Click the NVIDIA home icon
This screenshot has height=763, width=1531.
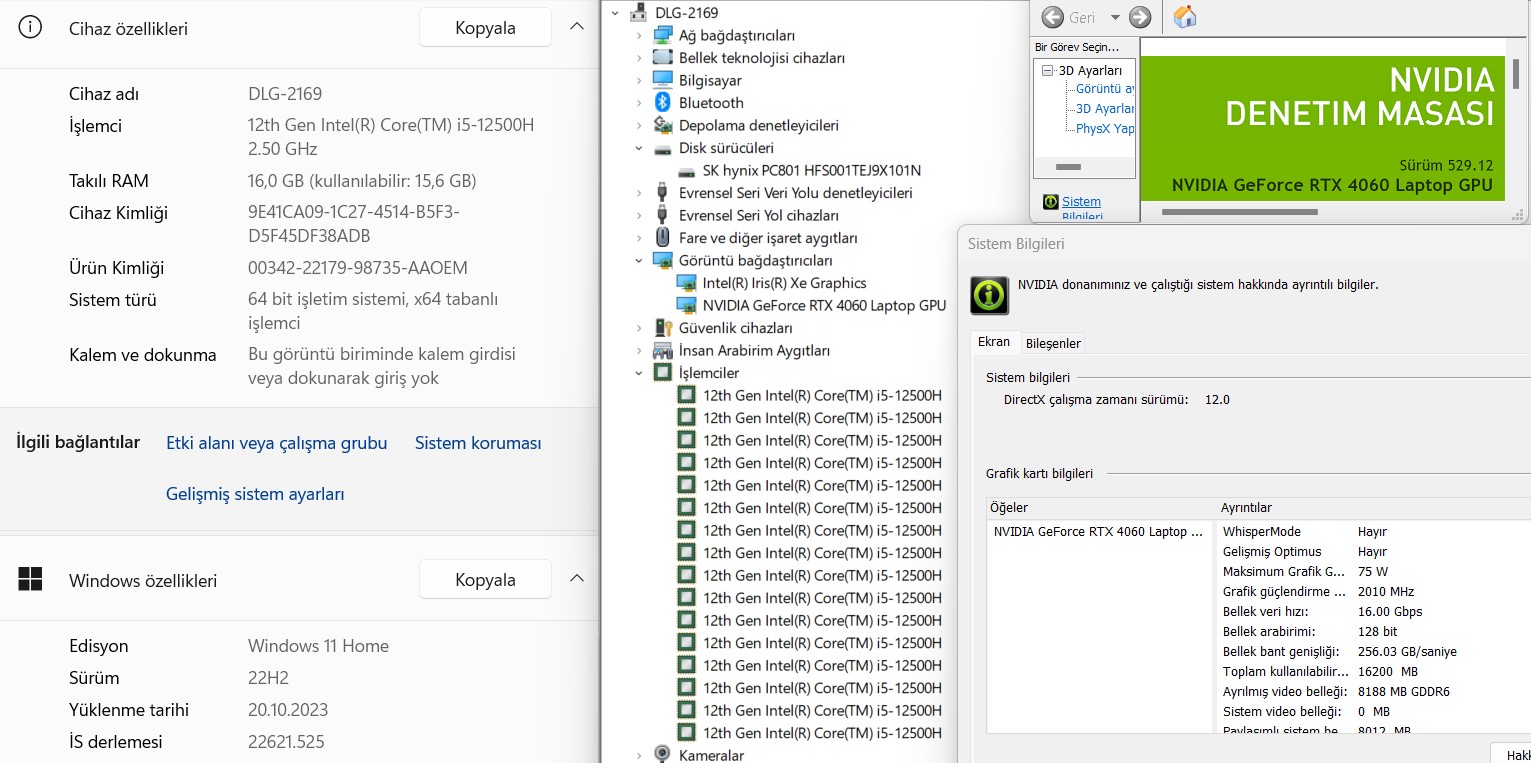(1185, 17)
